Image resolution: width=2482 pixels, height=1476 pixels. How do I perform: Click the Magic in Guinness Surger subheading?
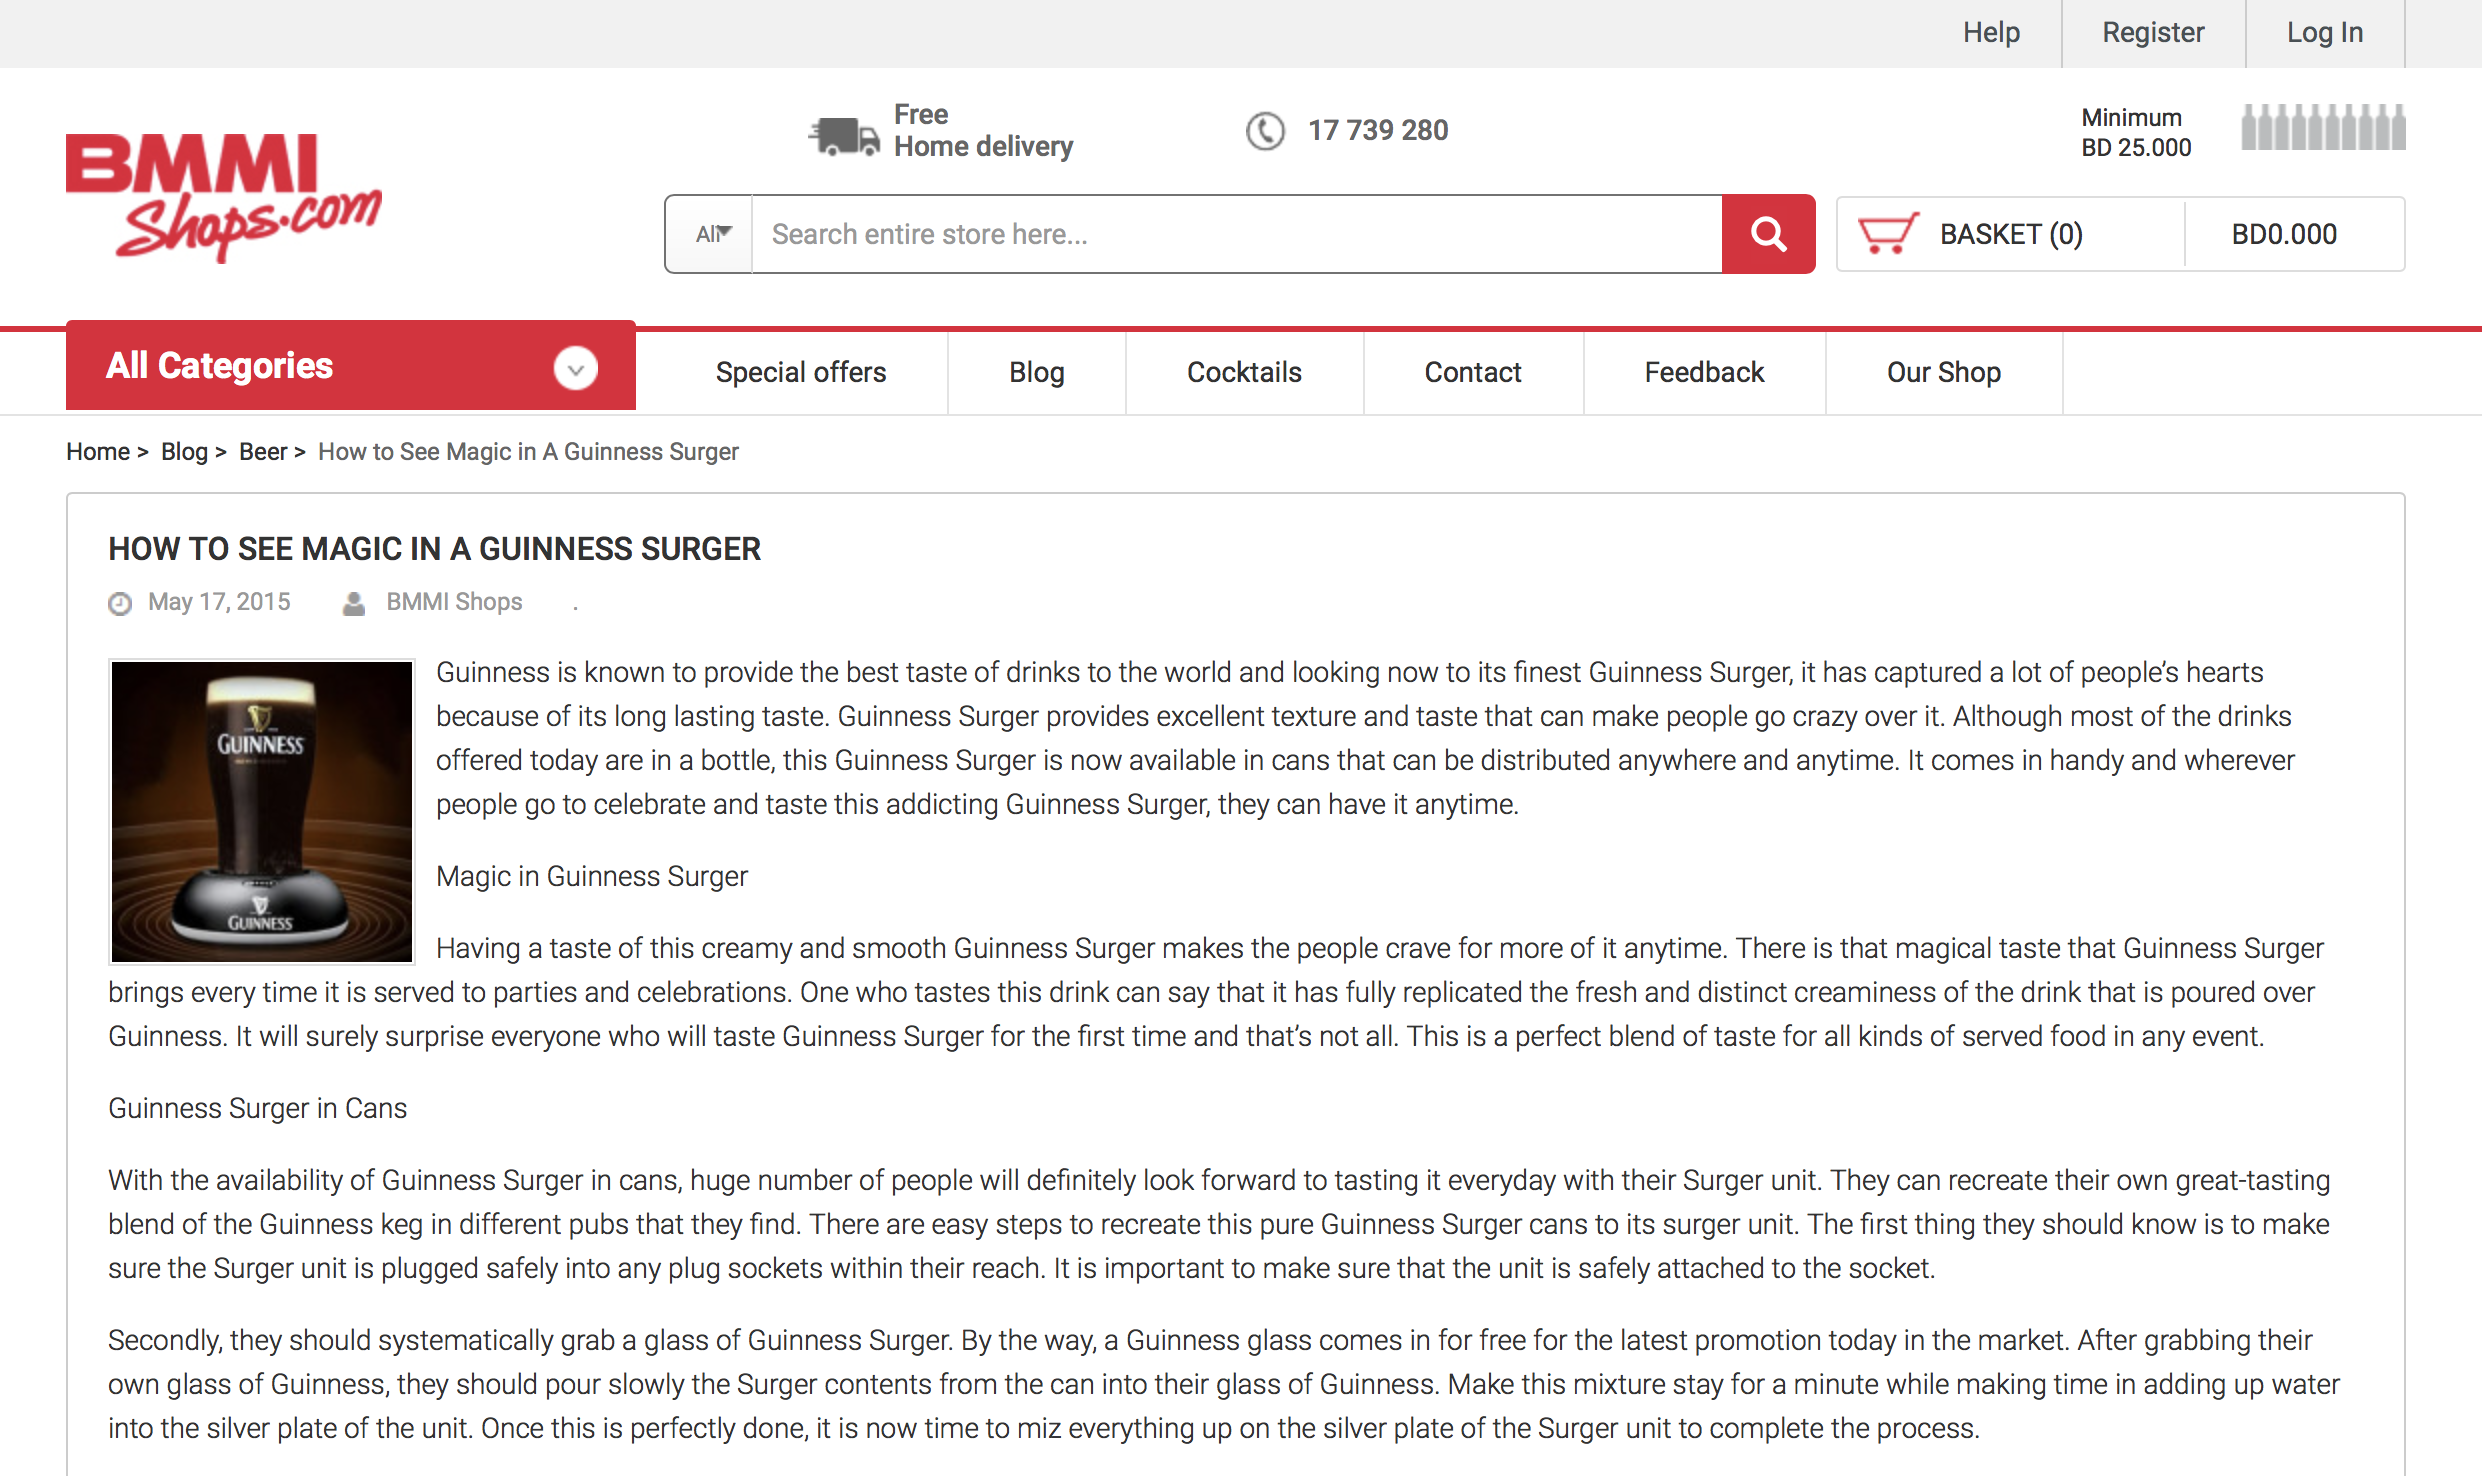click(592, 876)
